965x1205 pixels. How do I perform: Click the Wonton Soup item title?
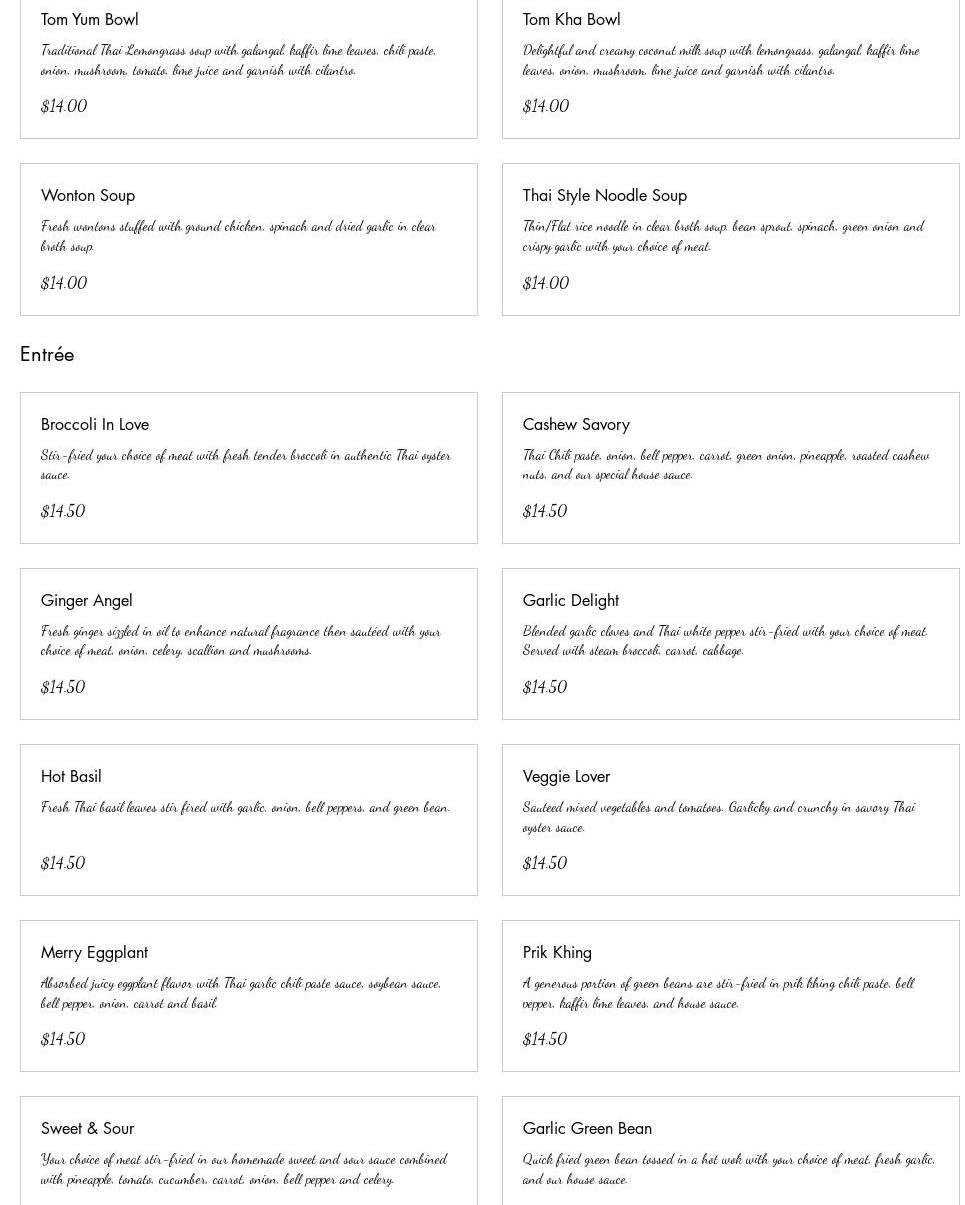click(88, 195)
